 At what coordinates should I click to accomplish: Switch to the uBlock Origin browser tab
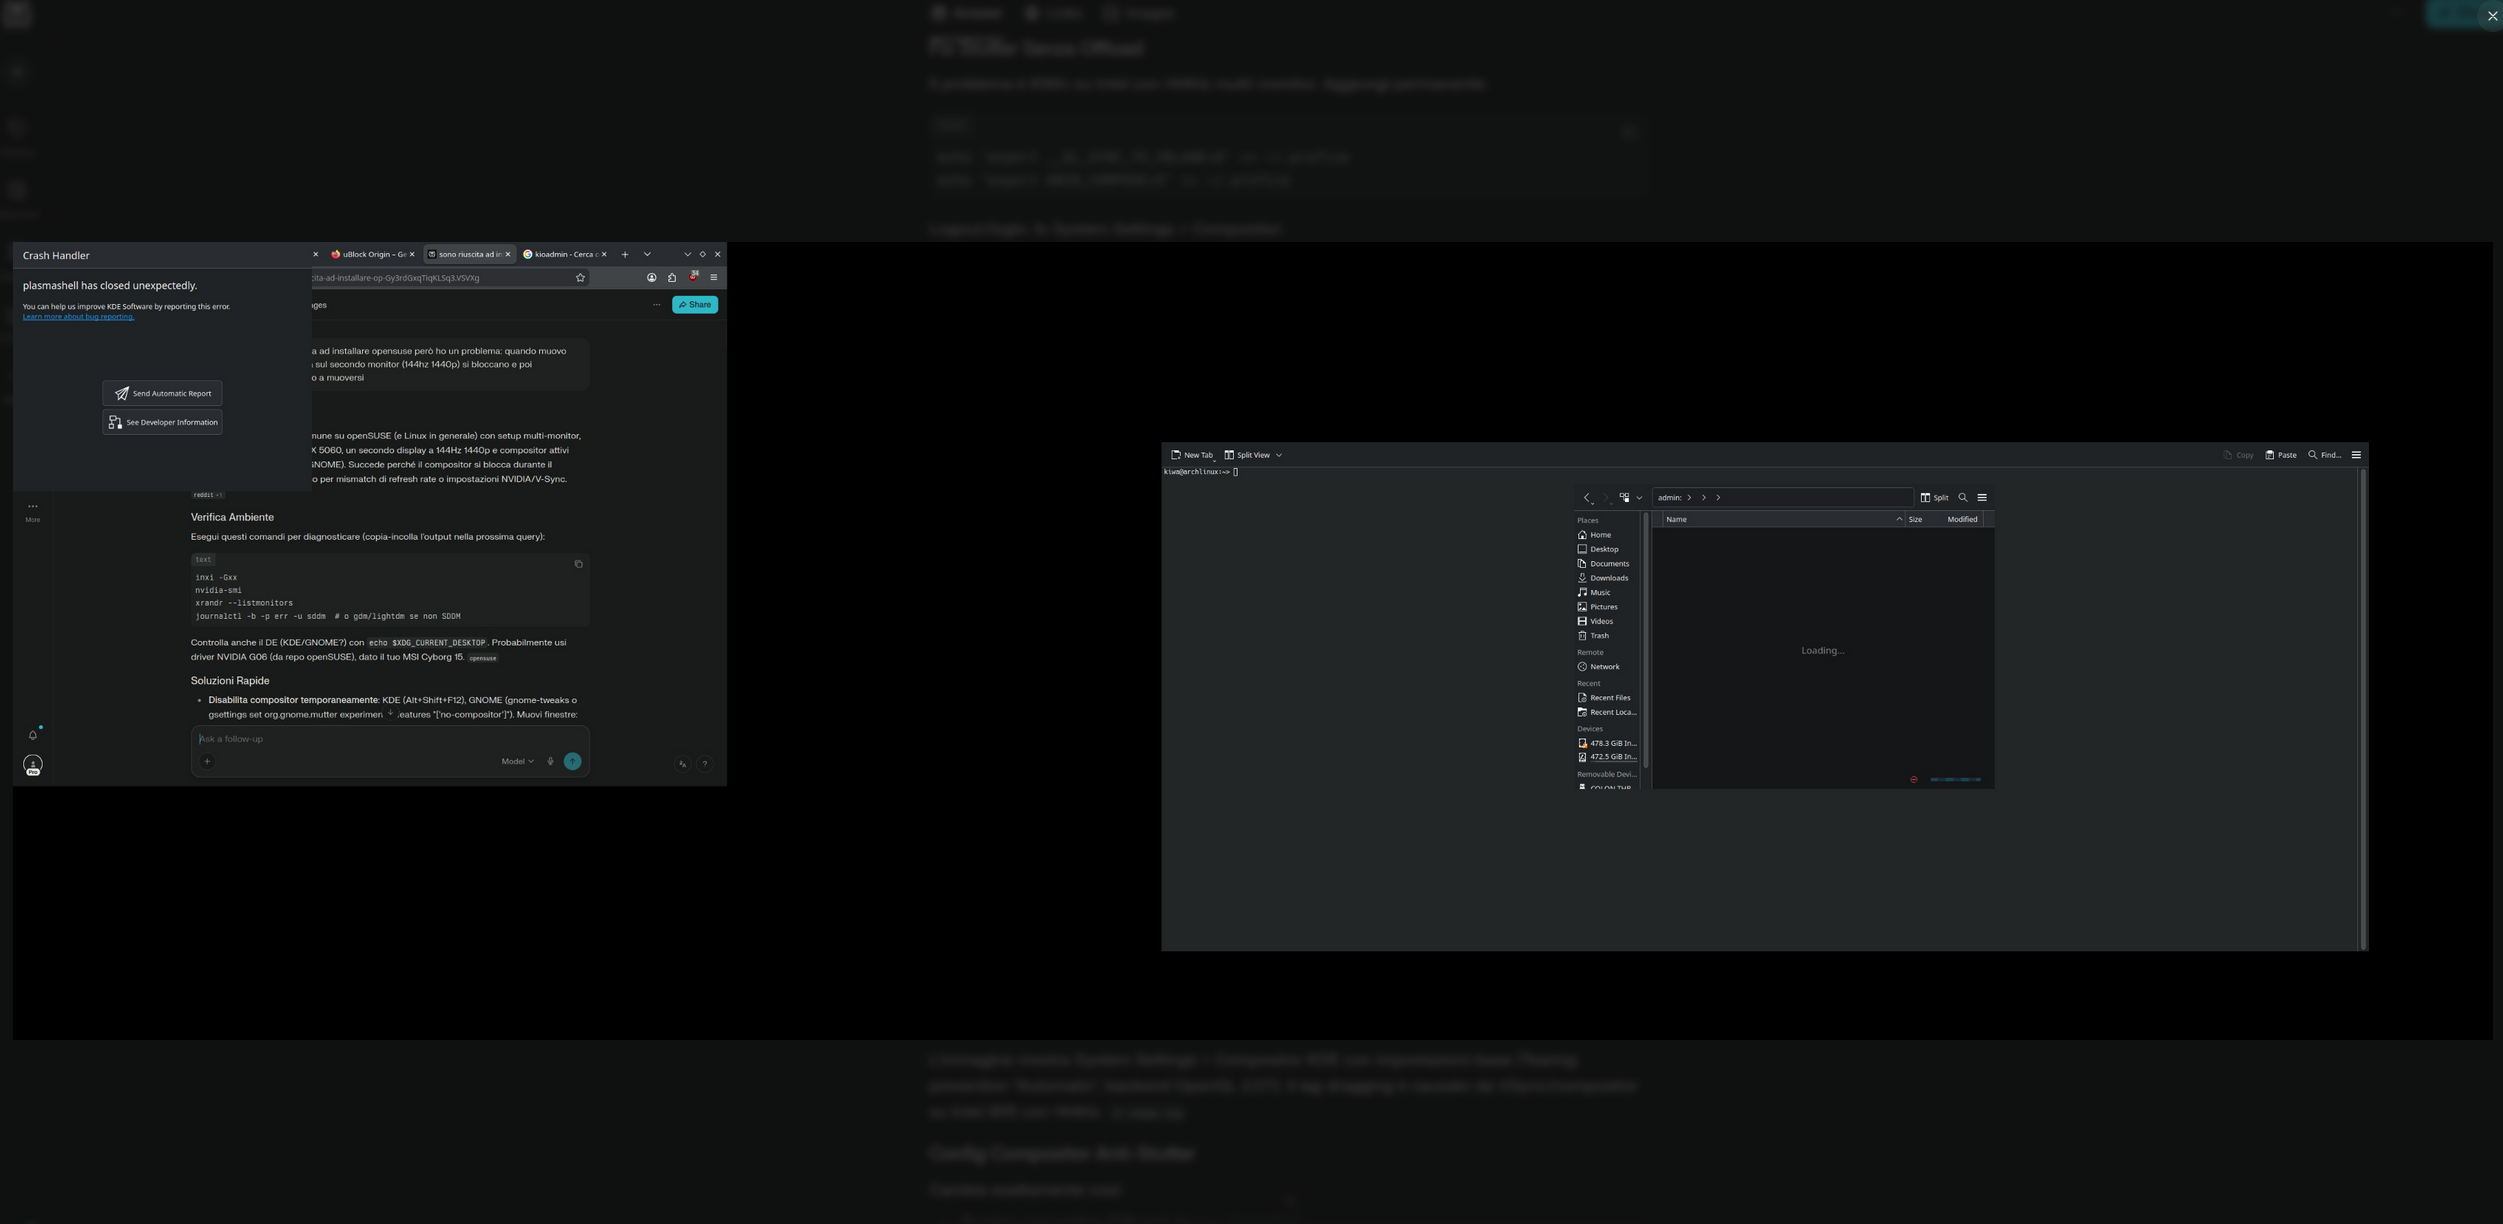[368, 254]
